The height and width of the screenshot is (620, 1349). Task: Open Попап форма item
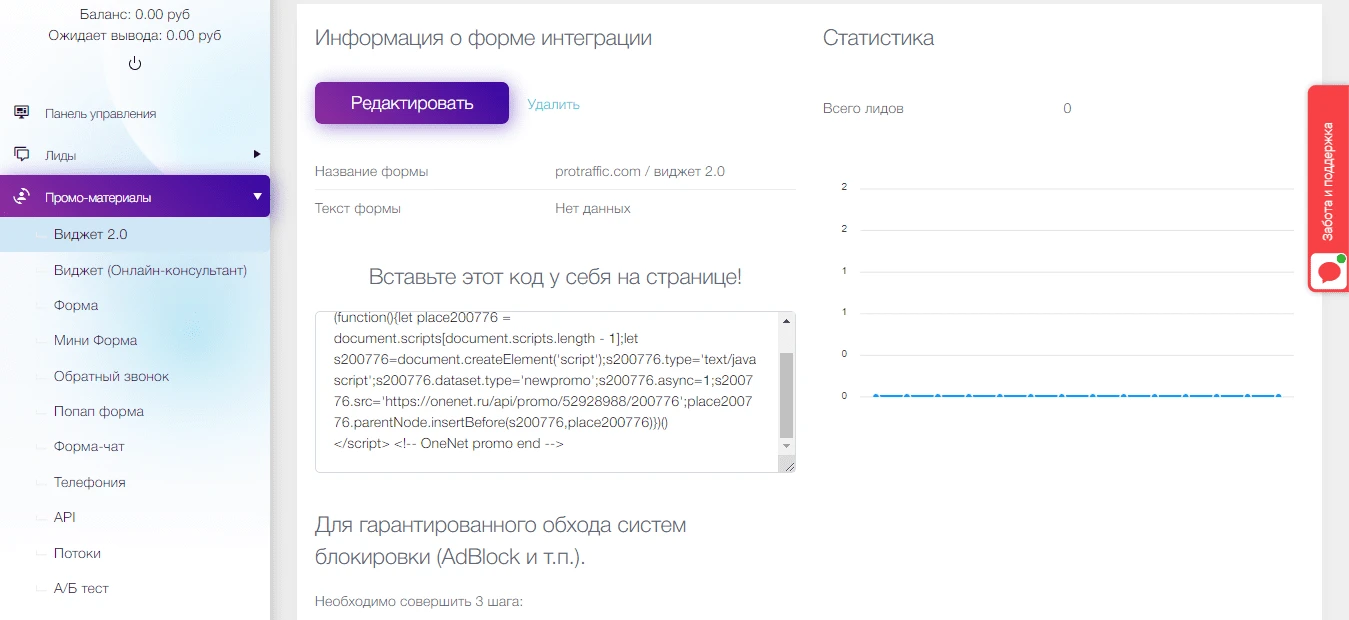pyautogui.click(x=99, y=411)
